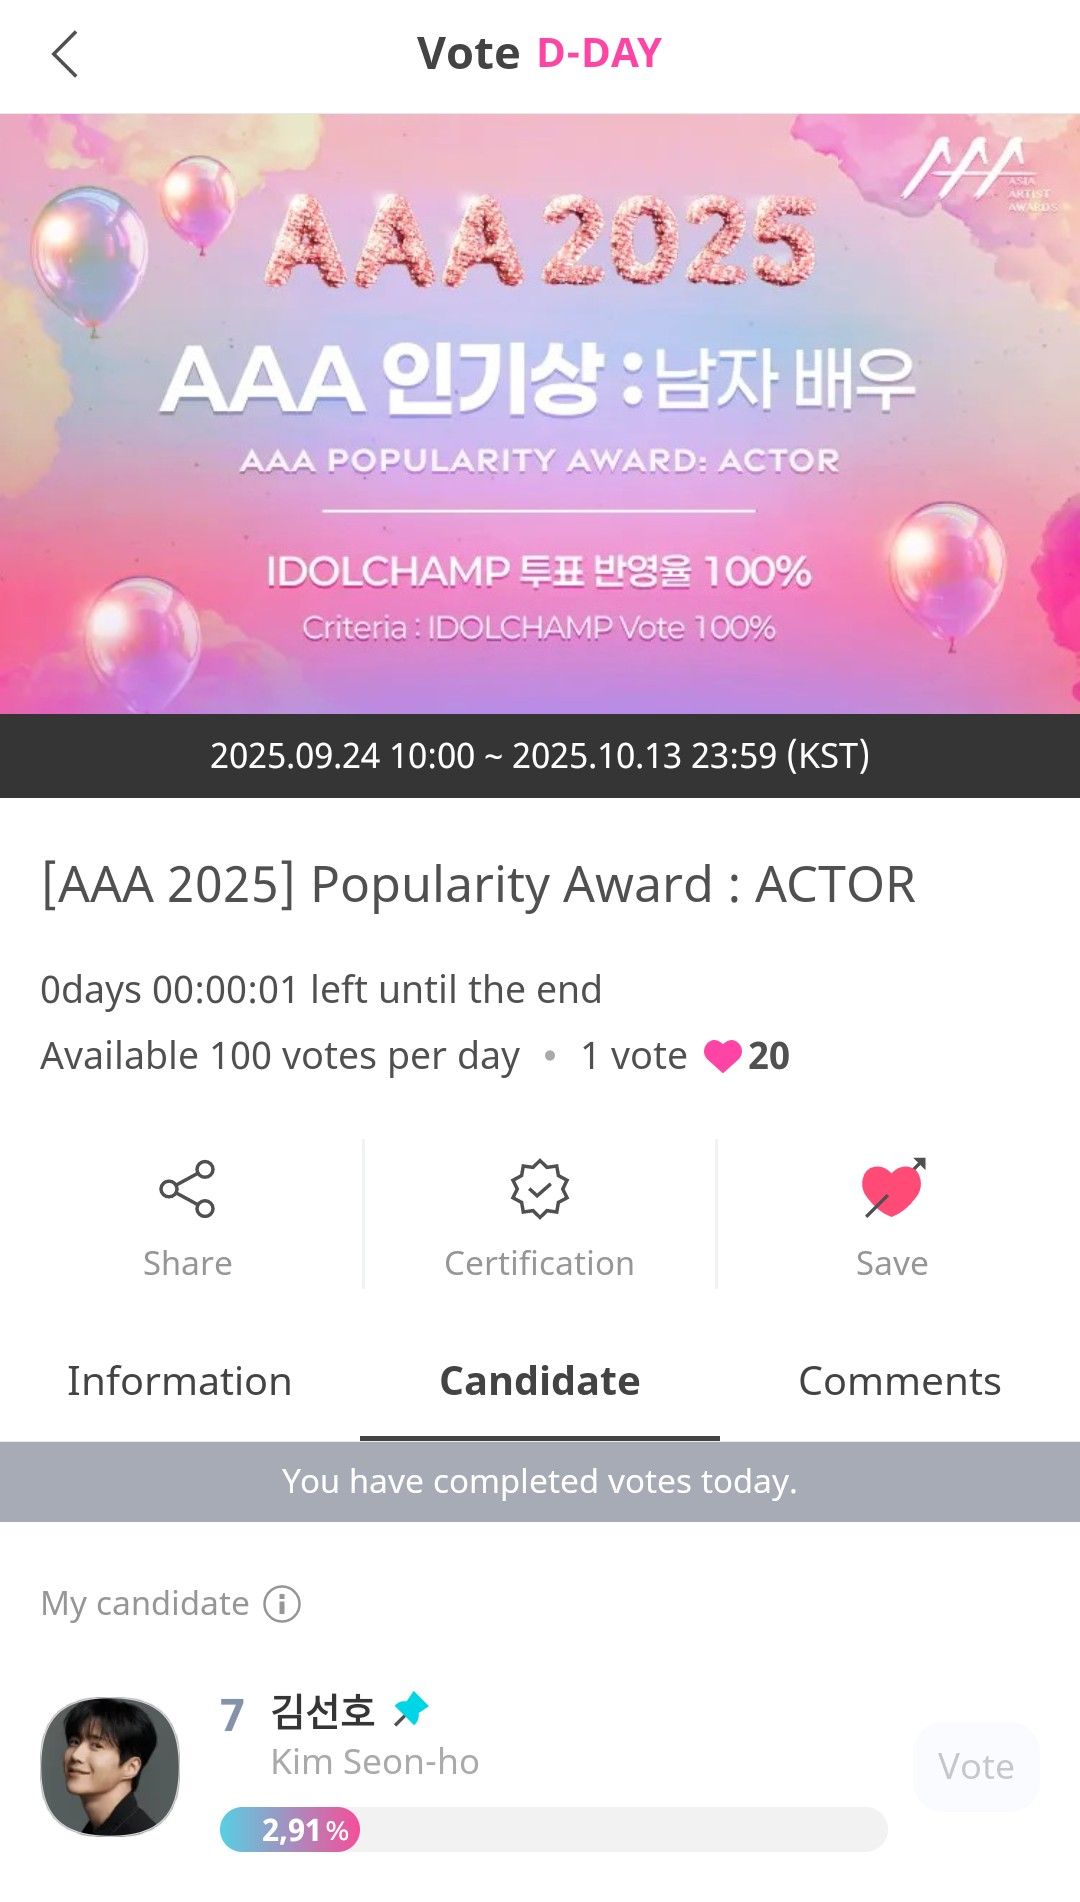This screenshot has width=1080, height=1902.
Task: Select the Candidate tab
Action: (x=540, y=1382)
